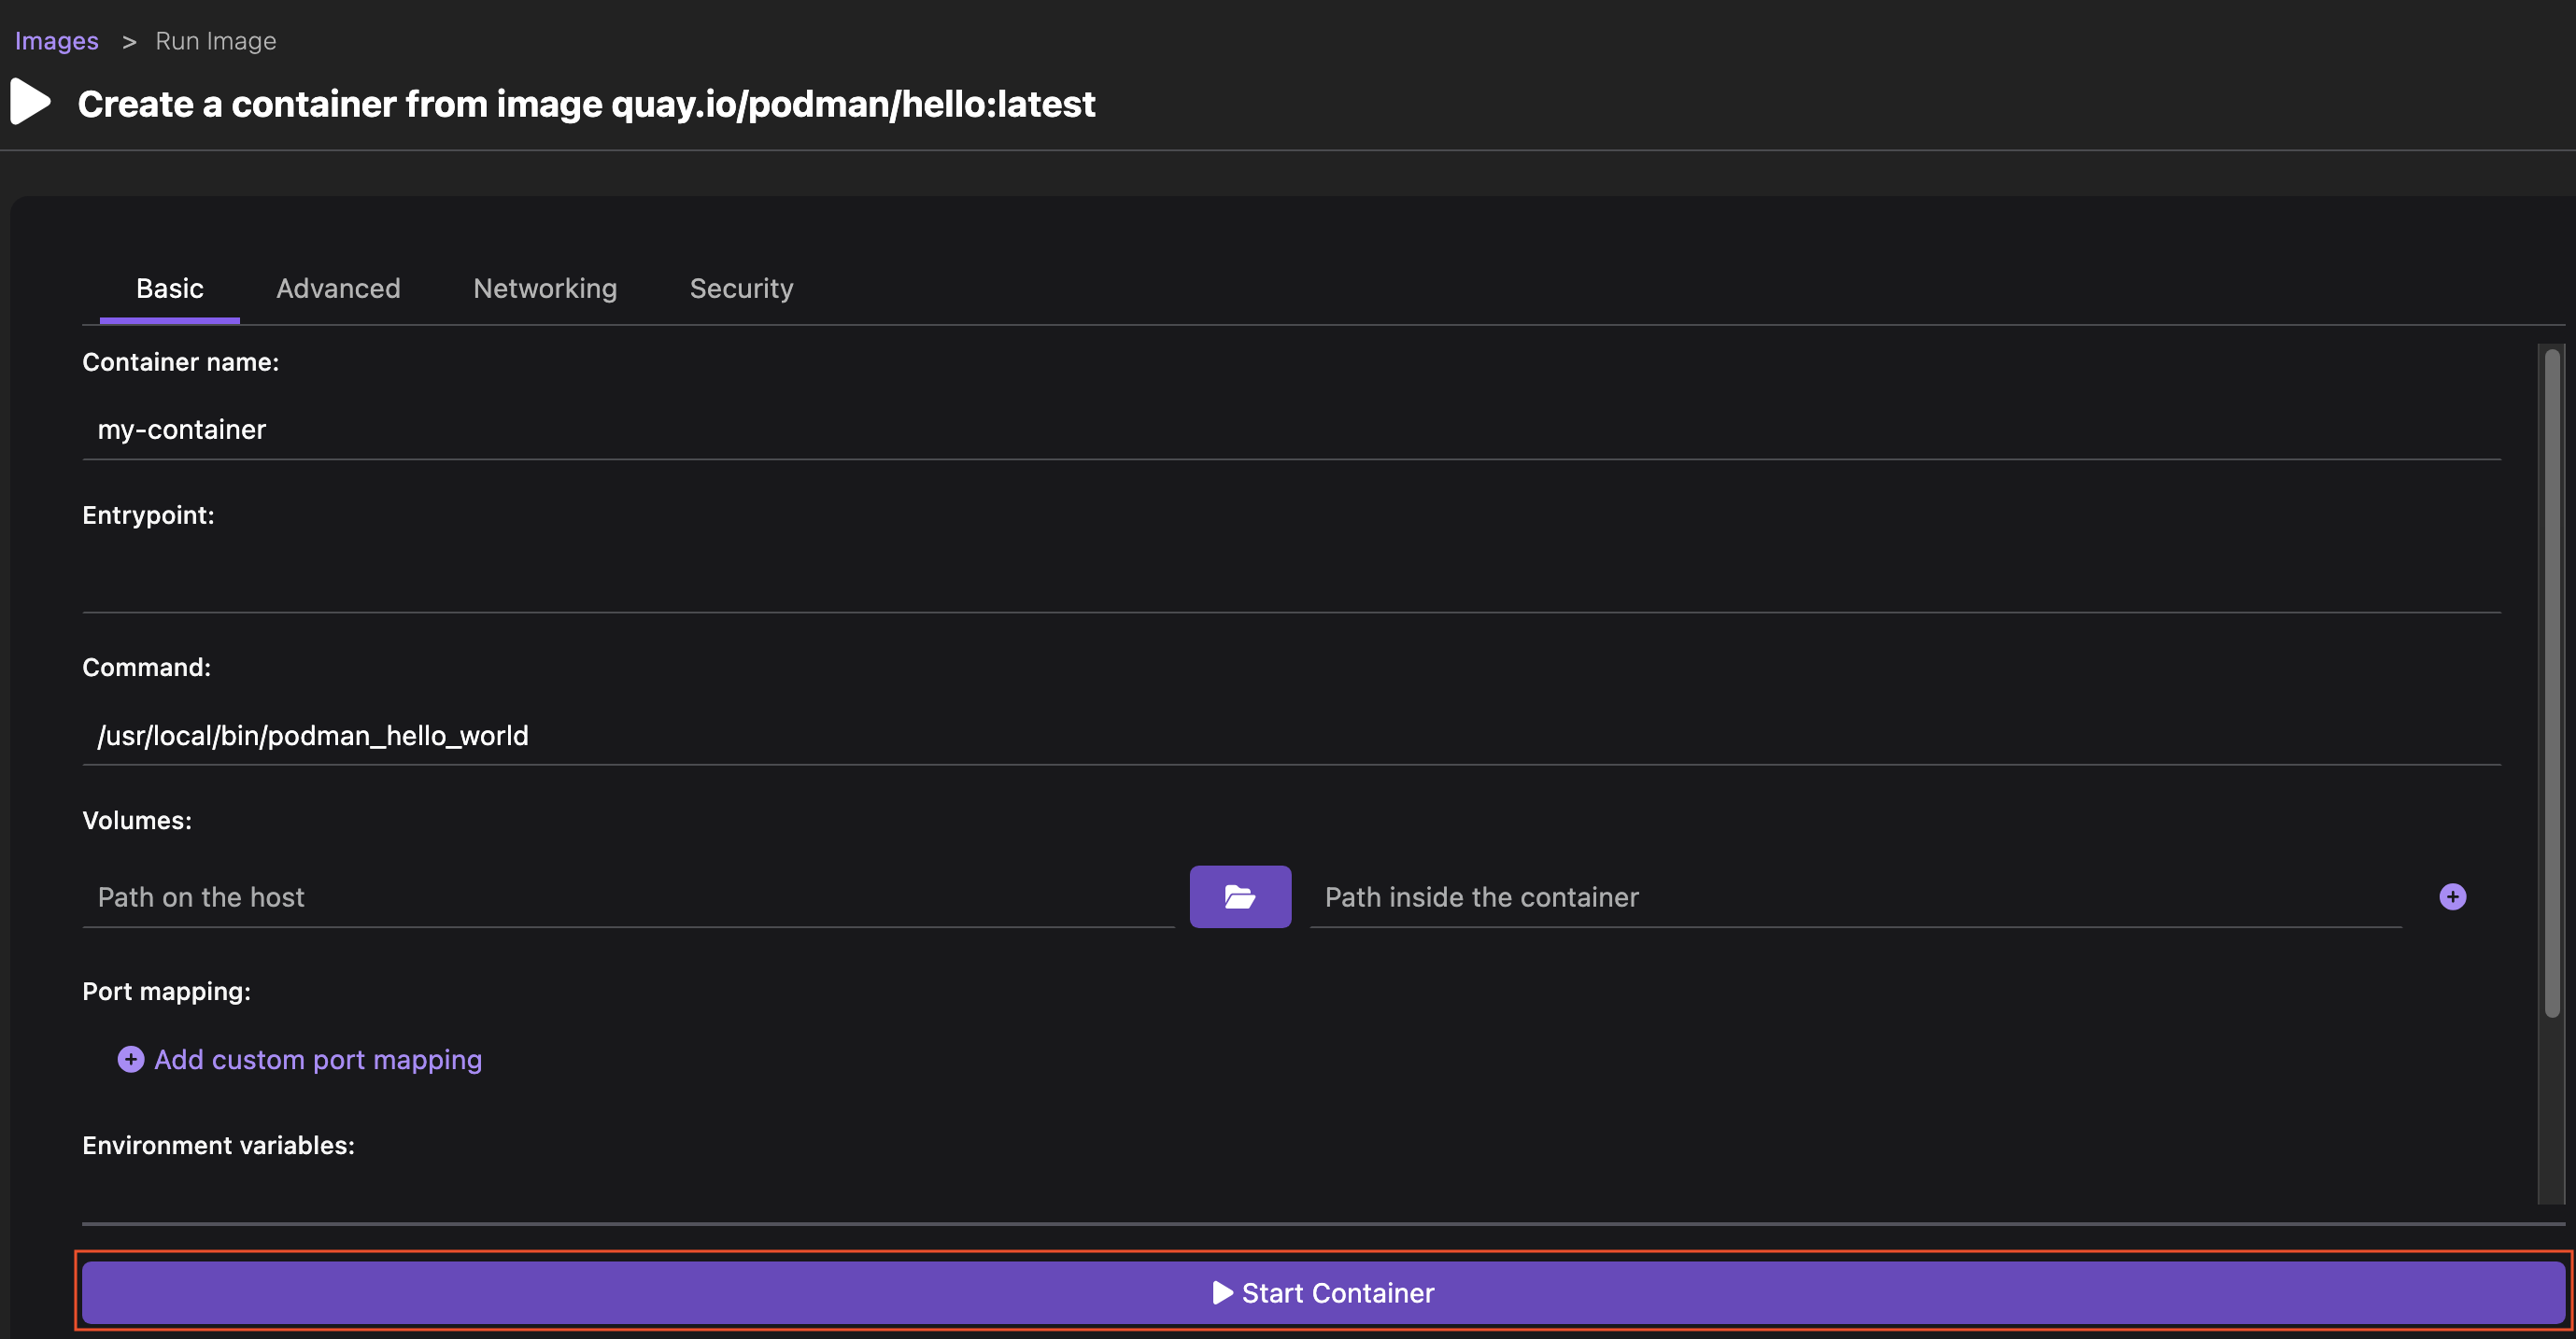Switch to the Advanced tab
Screen dimensions: 2576x1339
[337, 287]
